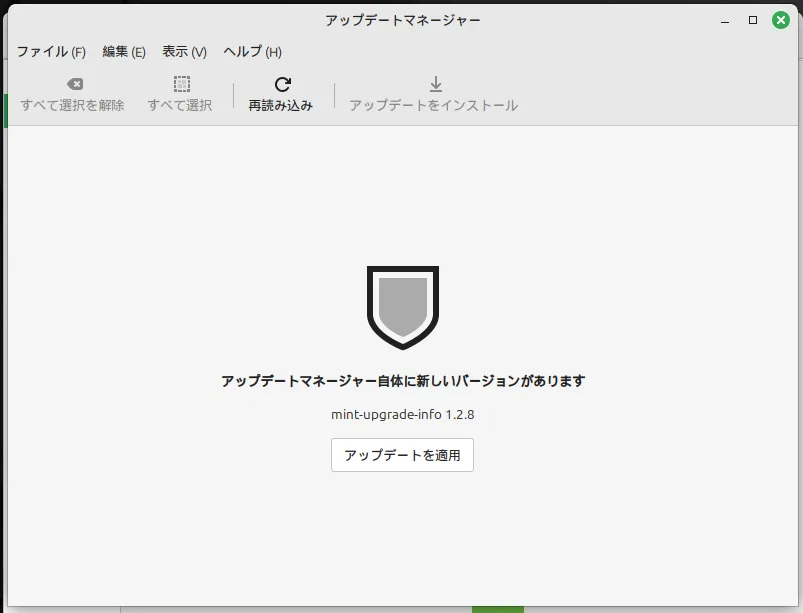Open the 編集(E) menu
The width and height of the screenshot is (803, 613).
124,52
